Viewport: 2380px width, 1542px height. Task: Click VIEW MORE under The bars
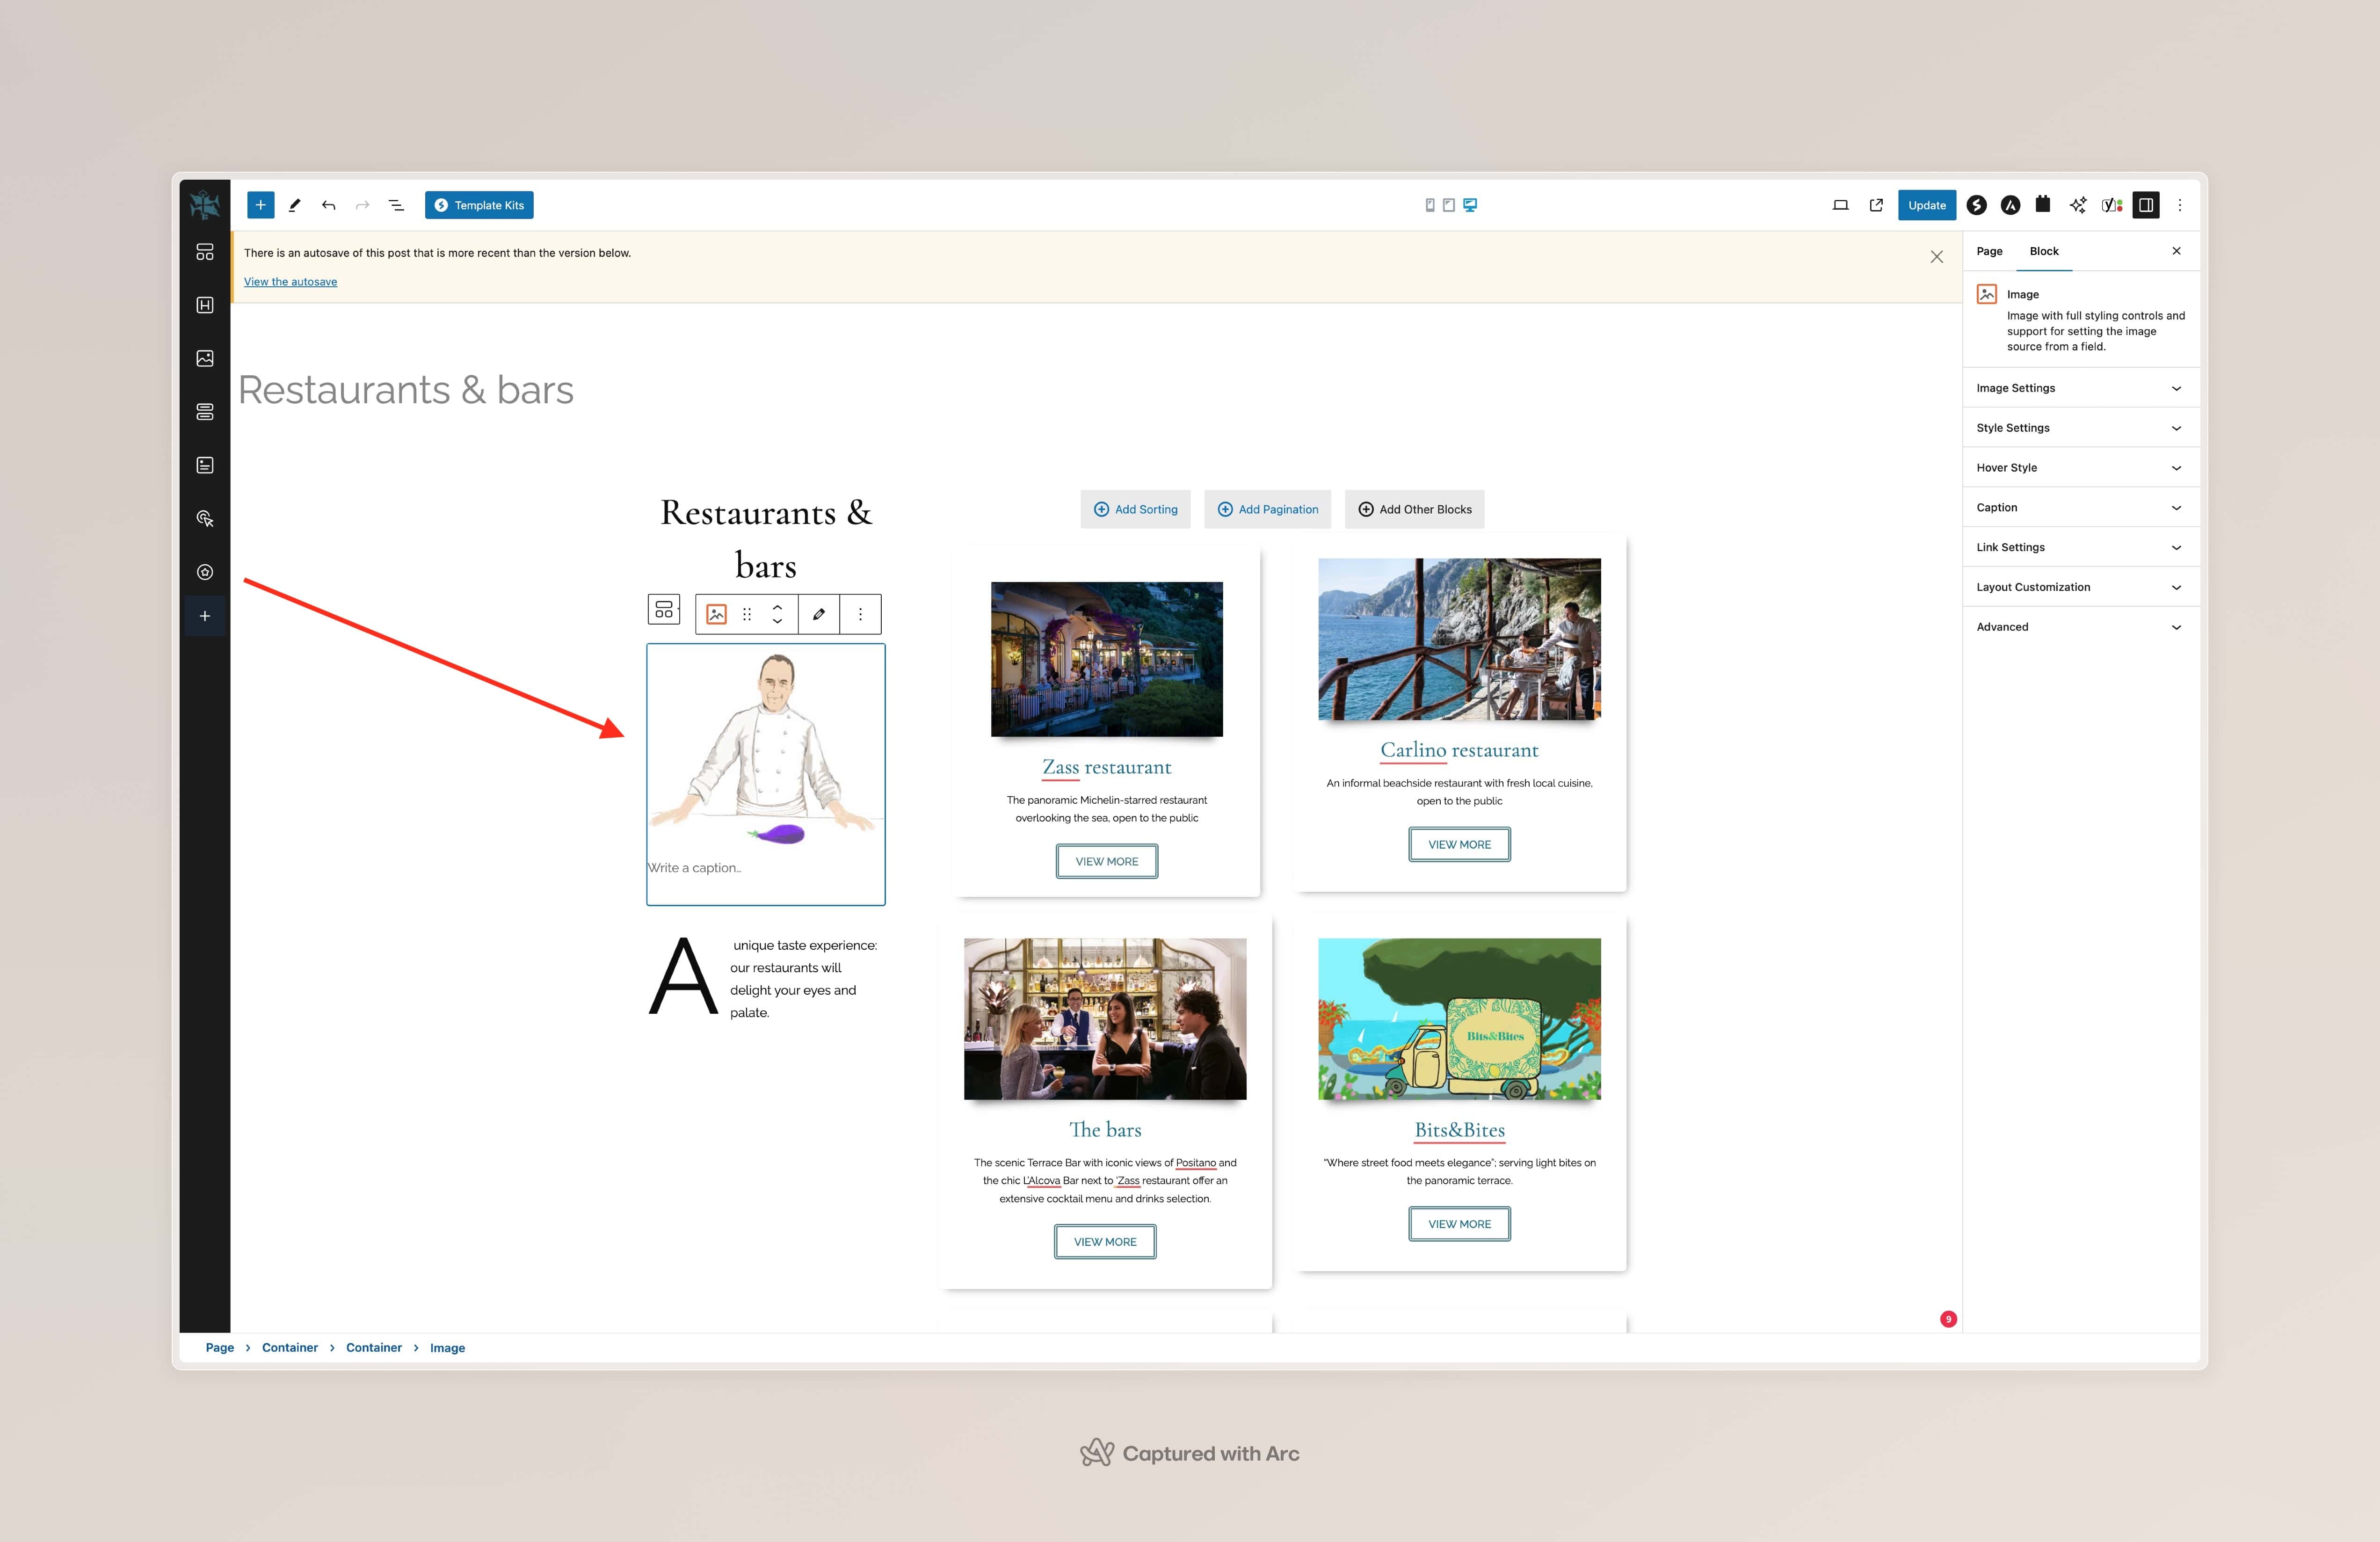coord(1105,1241)
